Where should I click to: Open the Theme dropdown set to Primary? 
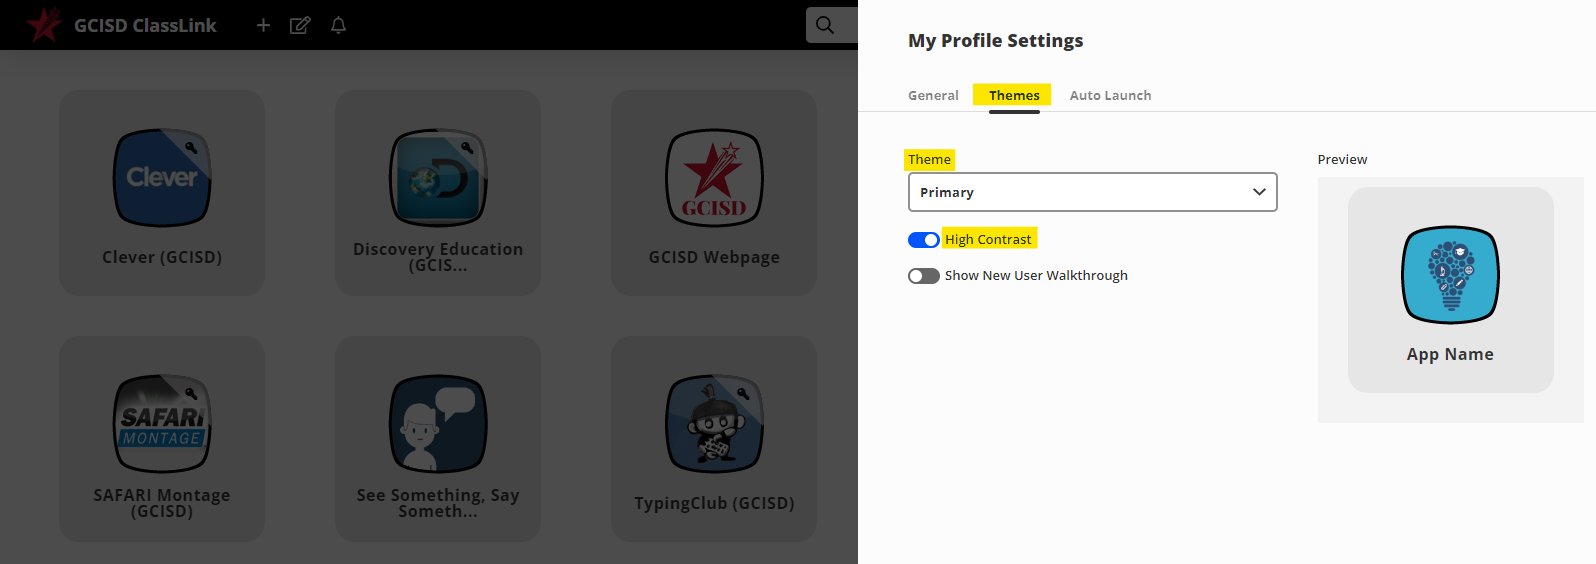pyautogui.click(x=1080, y=192)
